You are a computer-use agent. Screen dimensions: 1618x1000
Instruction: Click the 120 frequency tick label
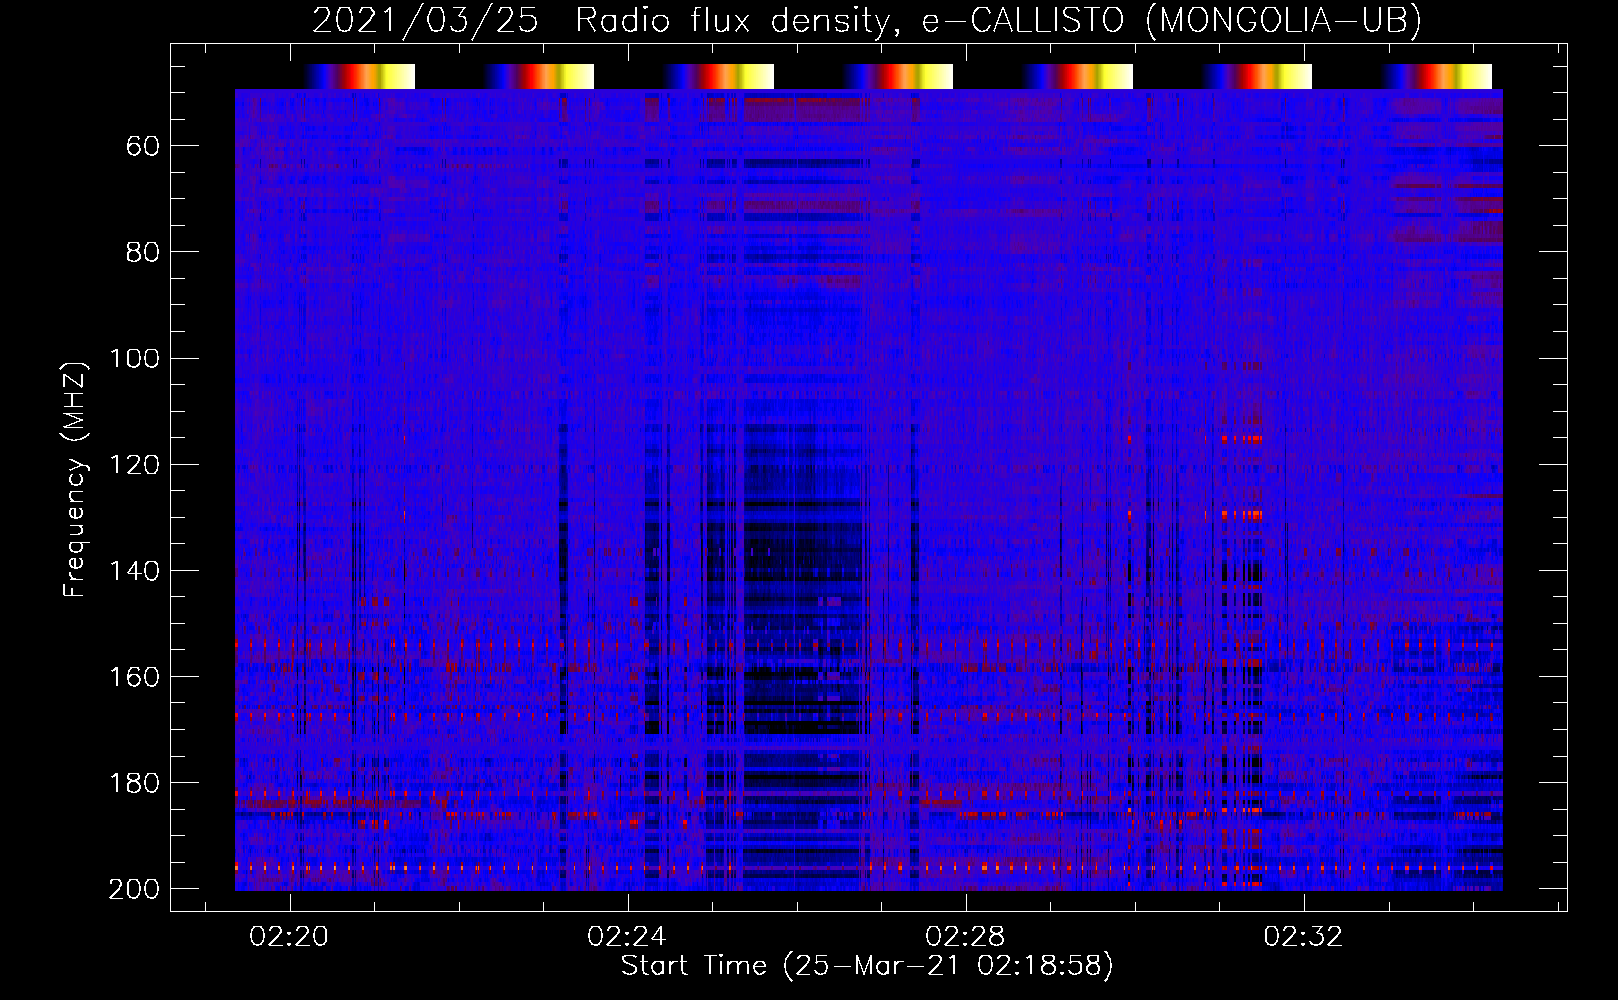click(134, 465)
